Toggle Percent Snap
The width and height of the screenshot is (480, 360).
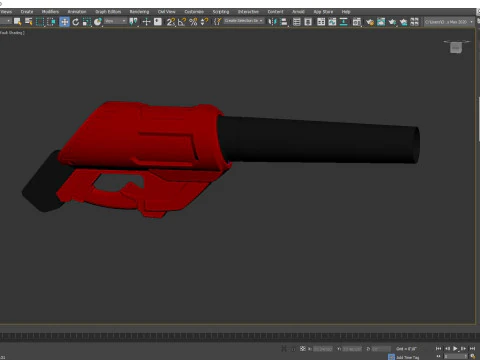193,22
